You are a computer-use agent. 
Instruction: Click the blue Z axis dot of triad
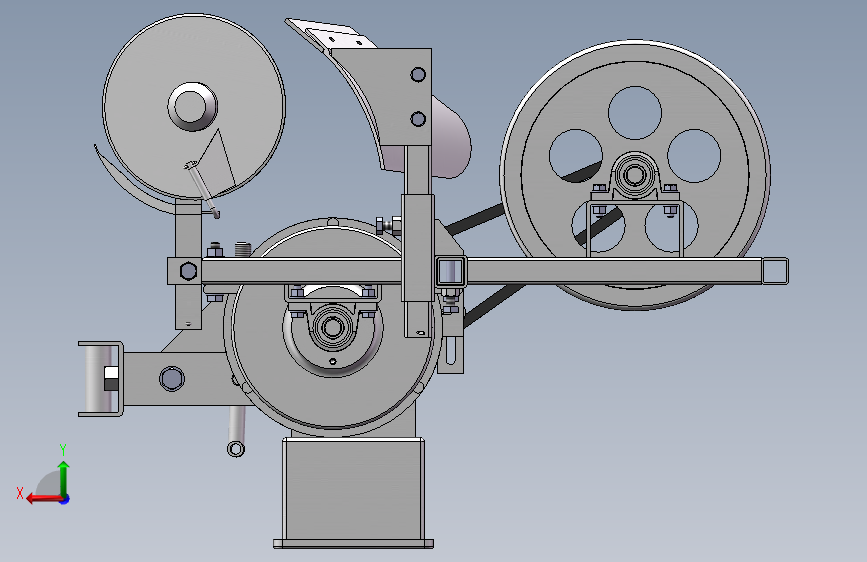tap(65, 499)
